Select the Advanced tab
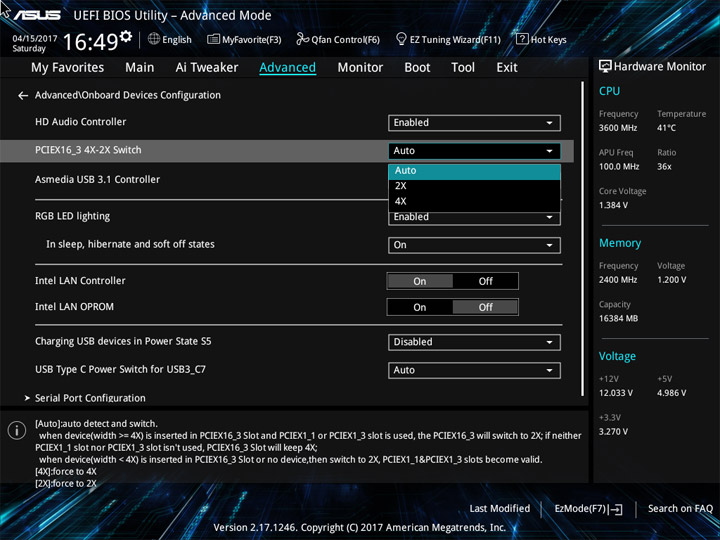The width and height of the screenshot is (720, 540). [x=287, y=68]
